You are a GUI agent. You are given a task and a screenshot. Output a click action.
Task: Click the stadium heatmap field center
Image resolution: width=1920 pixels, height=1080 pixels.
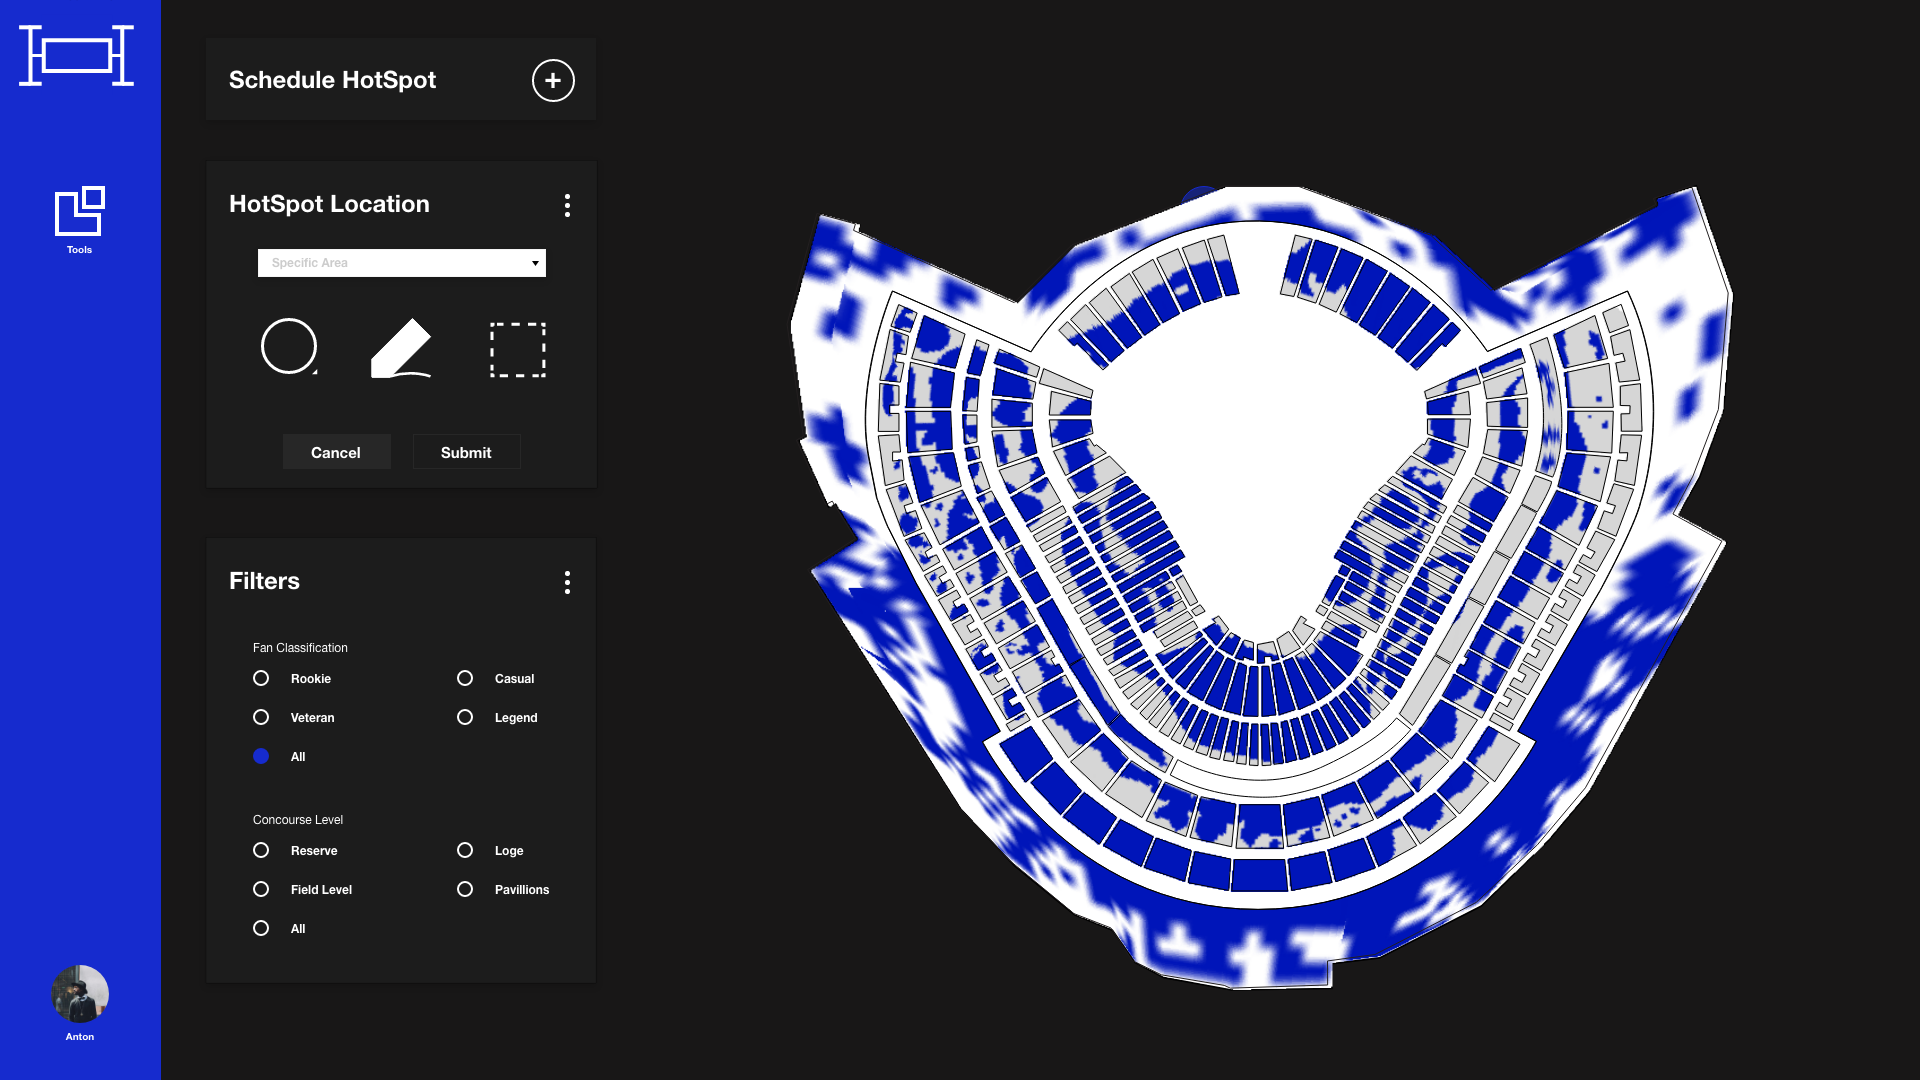[x=1259, y=430]
